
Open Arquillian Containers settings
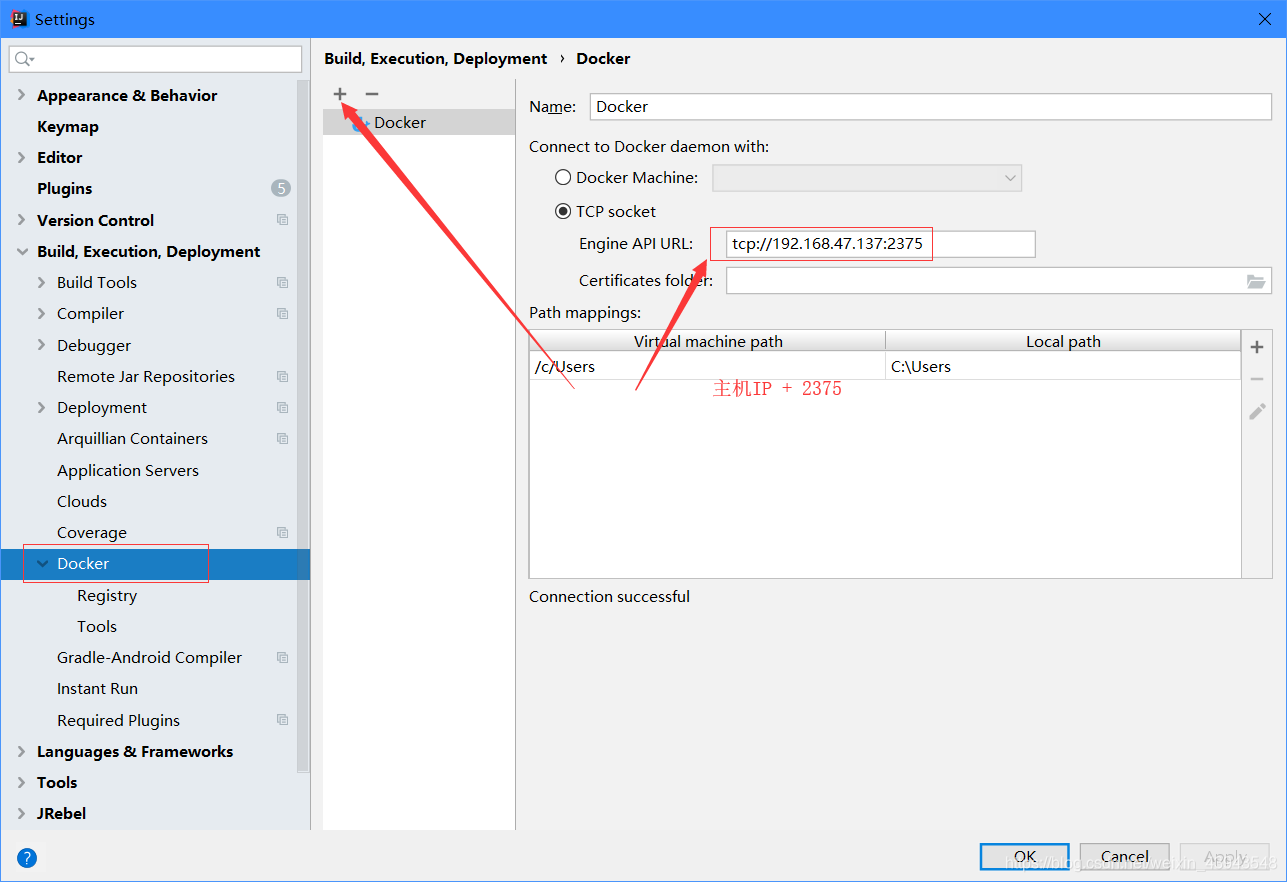point(132,438)
